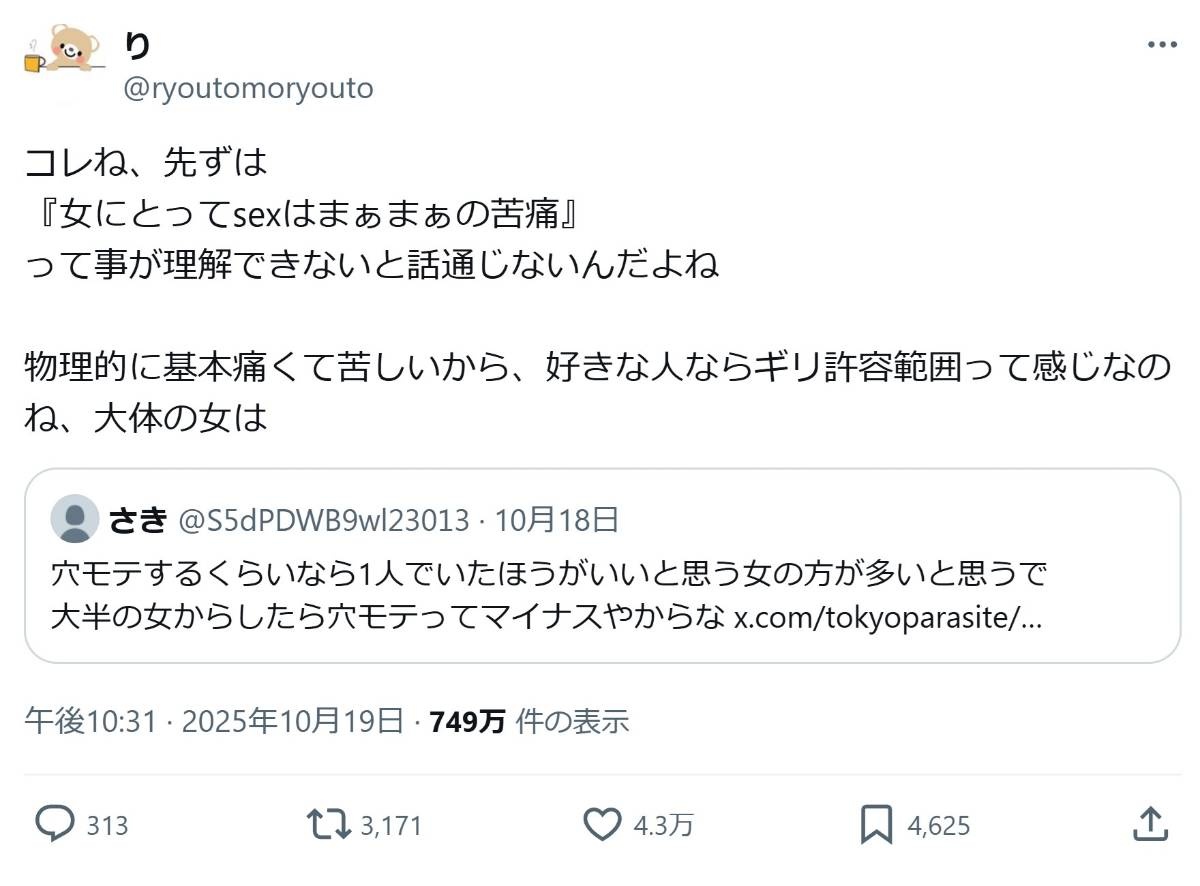Click the repost arrows icon

329,824
